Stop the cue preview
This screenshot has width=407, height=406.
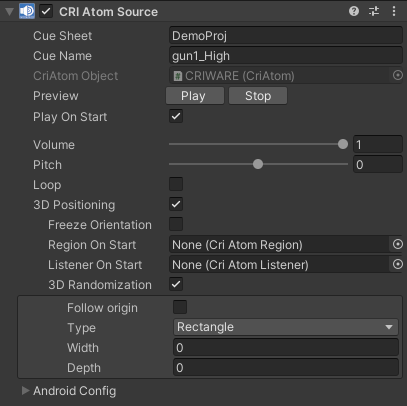coord(258,96)
